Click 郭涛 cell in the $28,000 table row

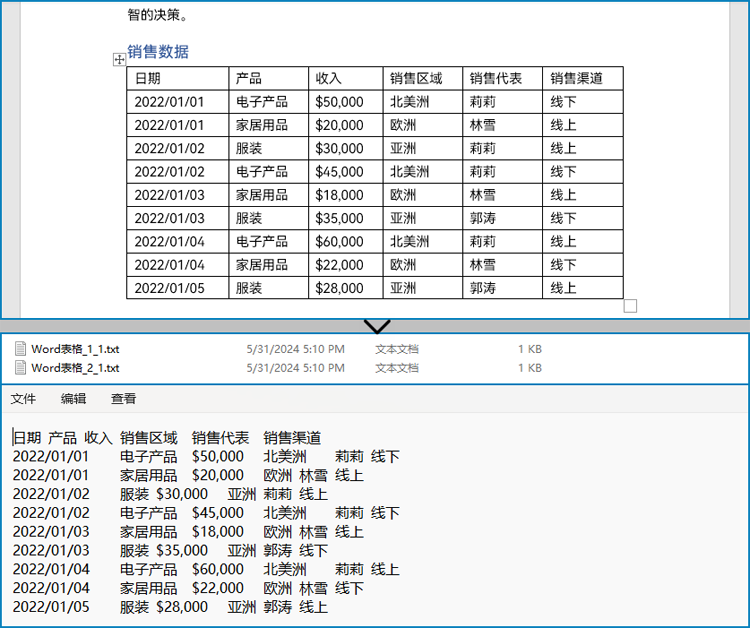click(x=502, y=288)
